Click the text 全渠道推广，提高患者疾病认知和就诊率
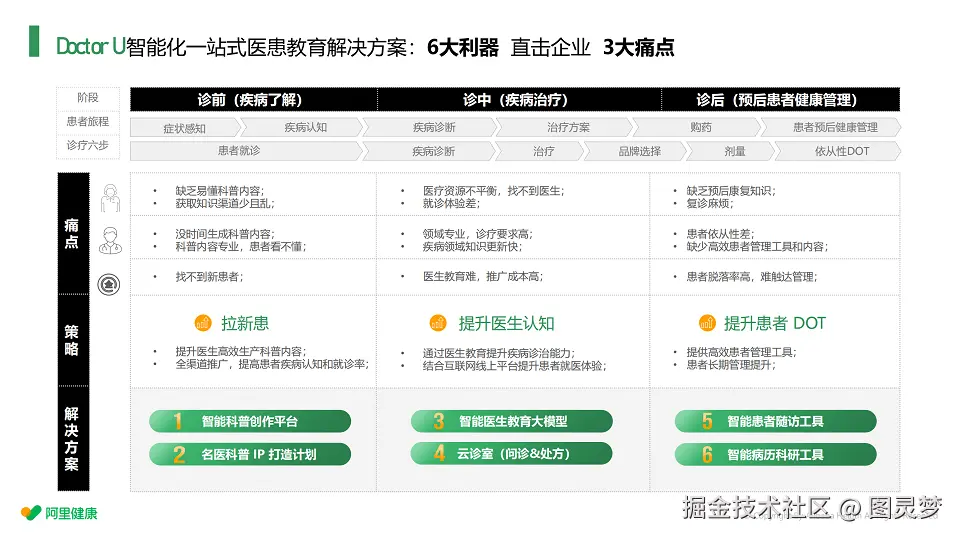 [271, 364]
